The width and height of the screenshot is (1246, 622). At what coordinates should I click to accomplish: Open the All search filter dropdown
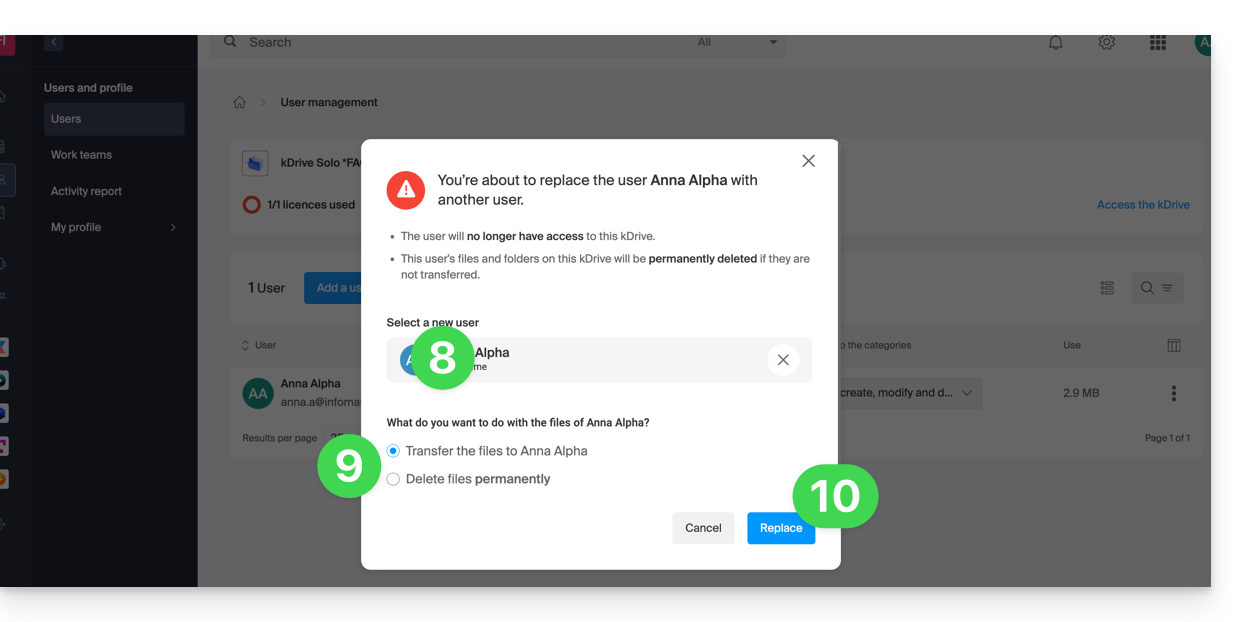coord(737,42)
